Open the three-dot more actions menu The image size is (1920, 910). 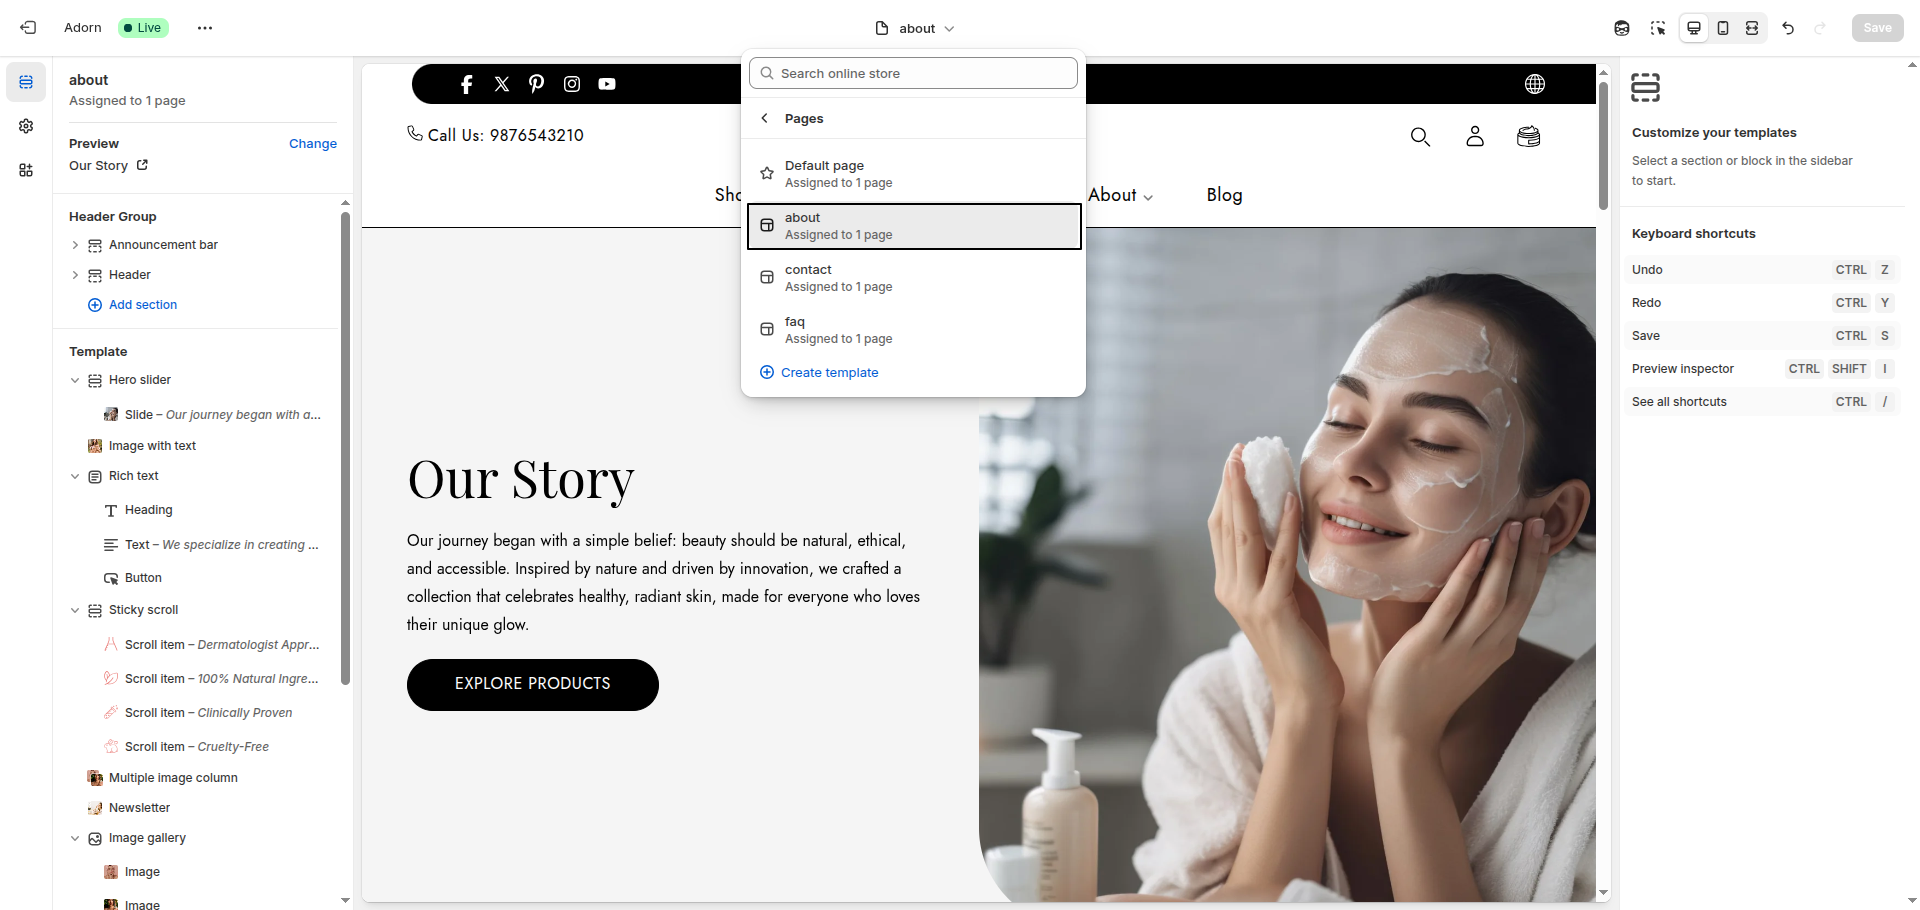[x=205, y=28]
